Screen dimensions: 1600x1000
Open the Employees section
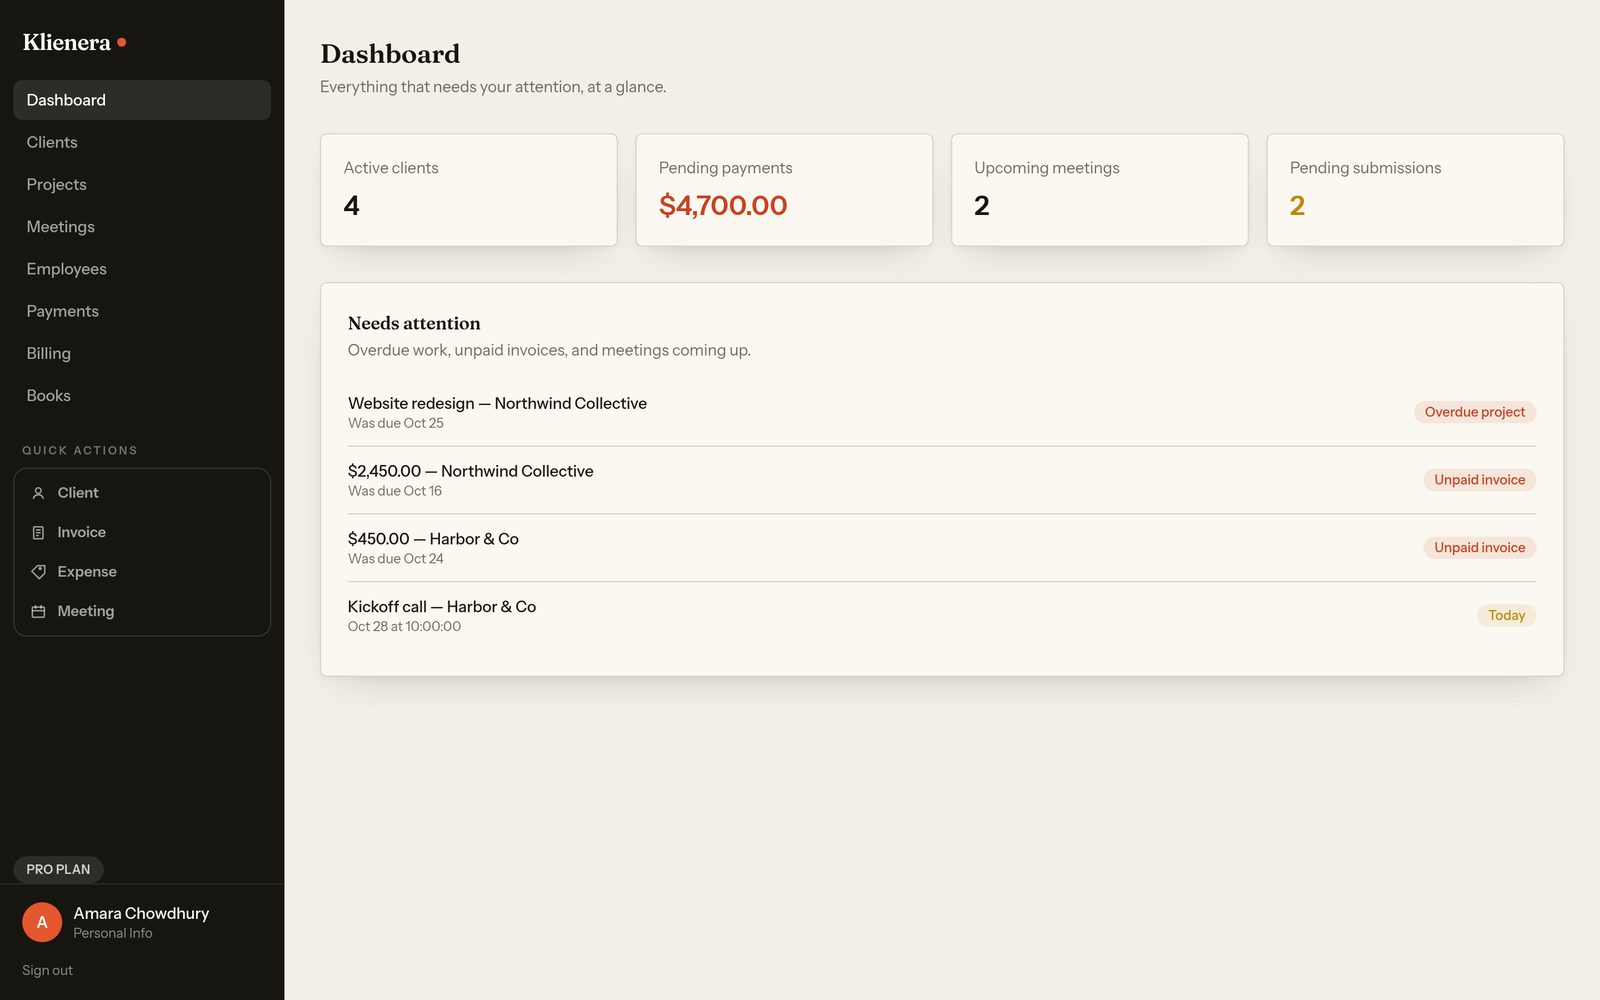click(x=142, y=269)
